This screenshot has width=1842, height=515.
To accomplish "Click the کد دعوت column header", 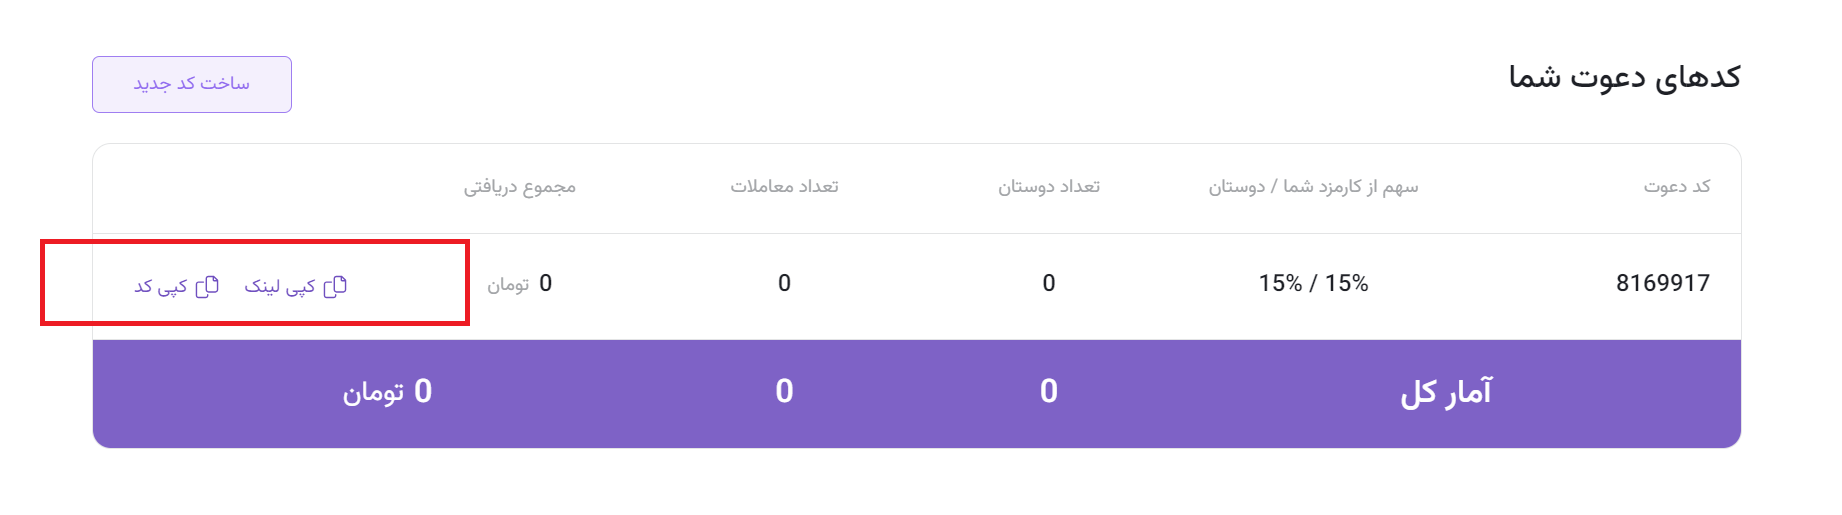I will [1677, 186].
